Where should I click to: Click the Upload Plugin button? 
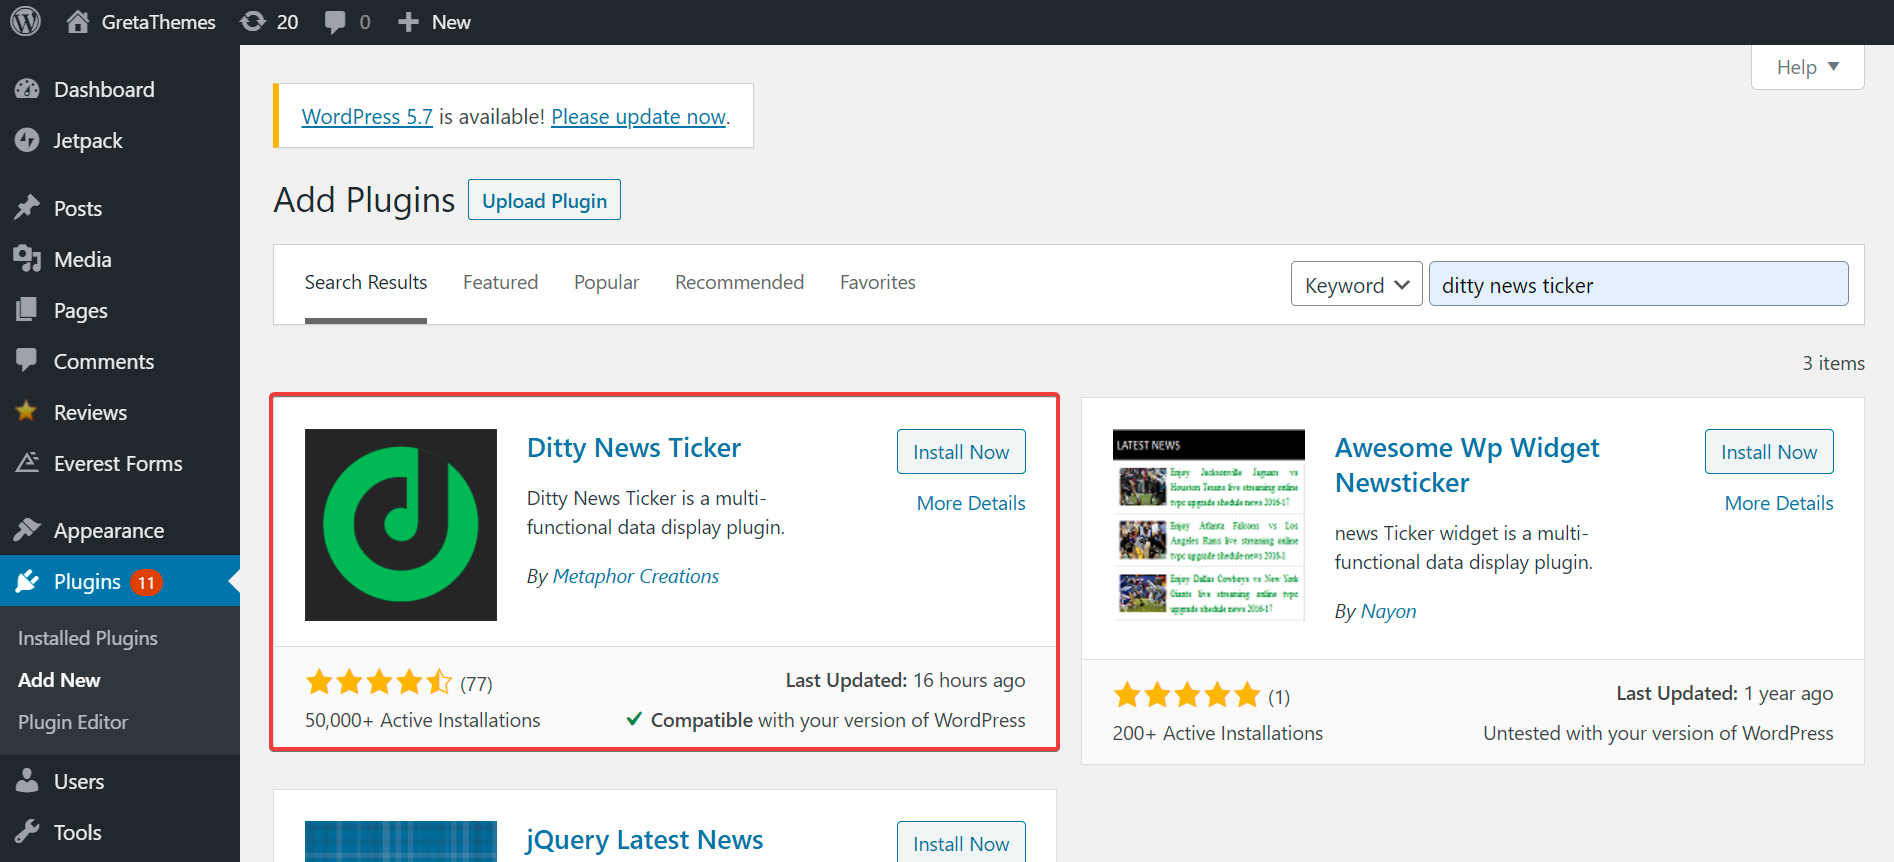(x=544, y=200)
